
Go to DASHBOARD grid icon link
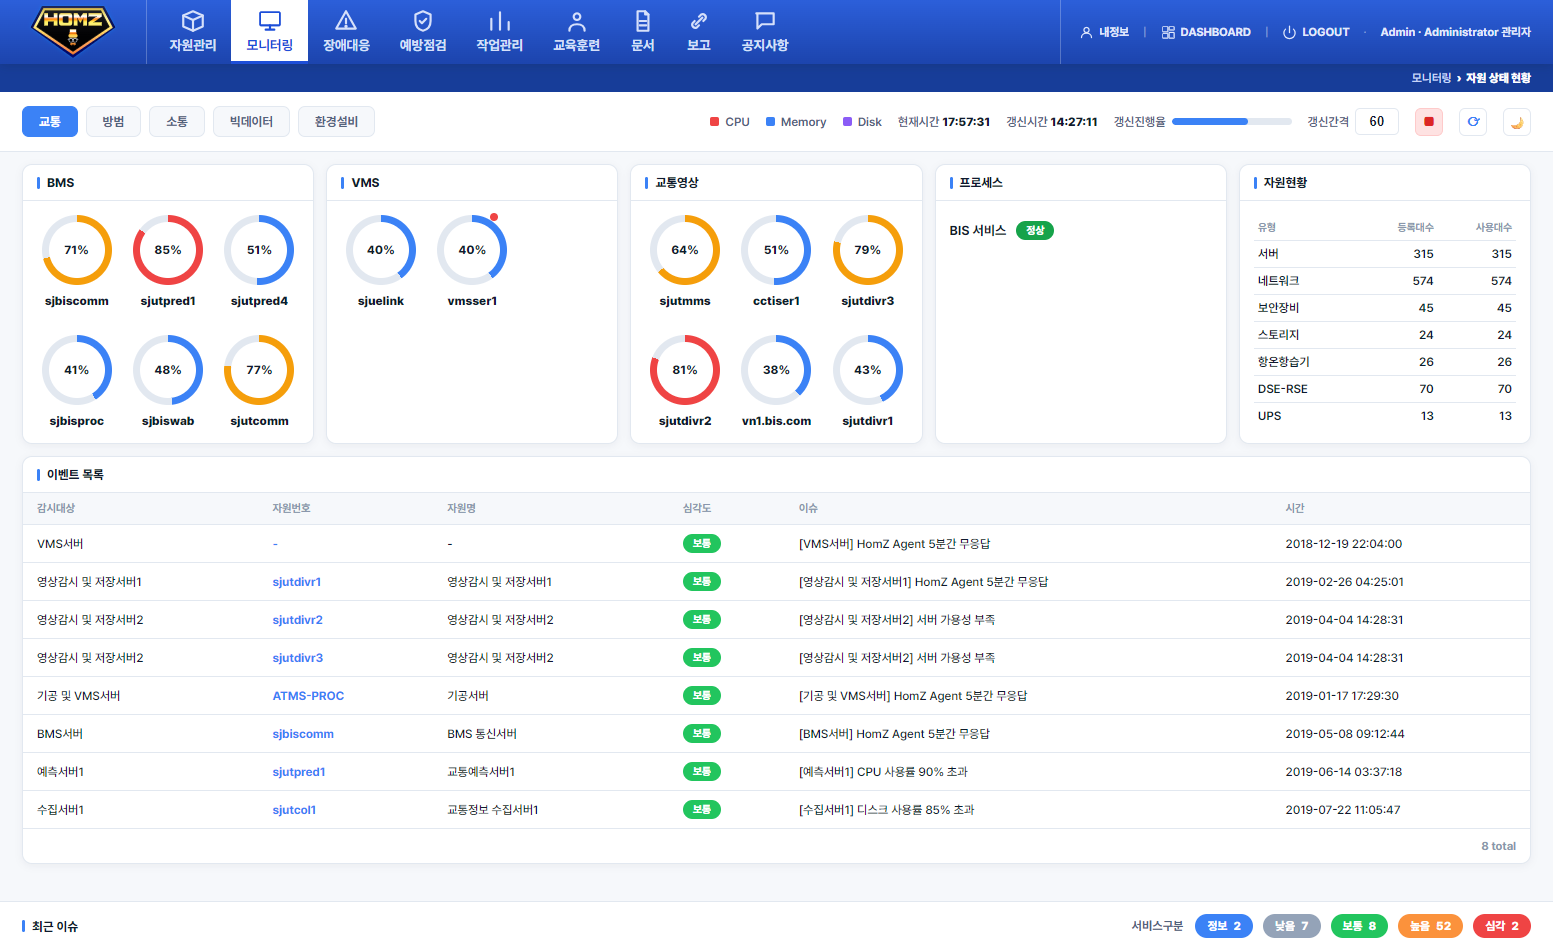point(1206,32)
